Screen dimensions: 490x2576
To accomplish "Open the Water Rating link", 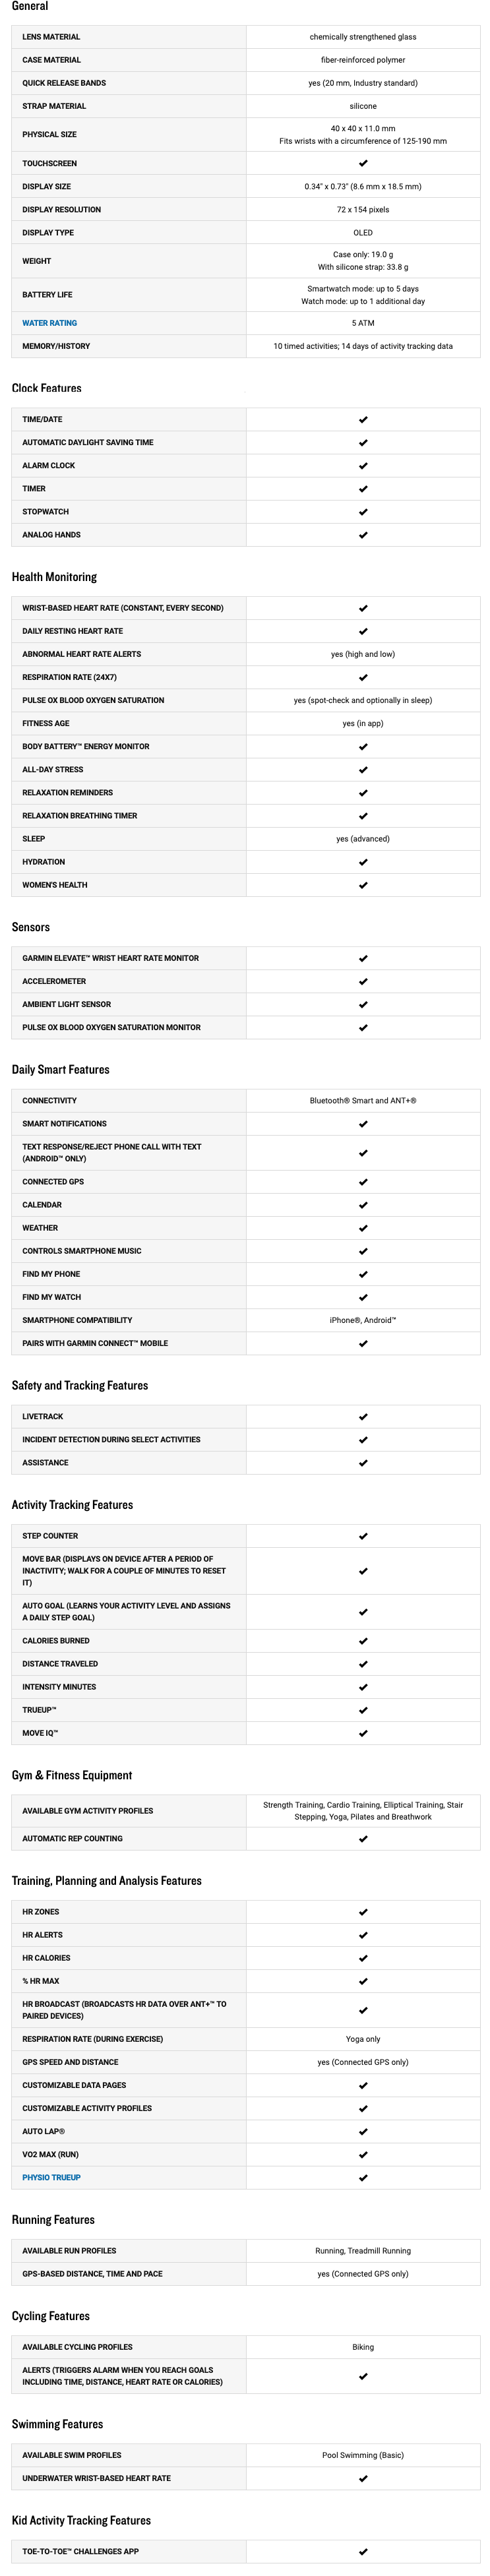I will tap(49, 323).
